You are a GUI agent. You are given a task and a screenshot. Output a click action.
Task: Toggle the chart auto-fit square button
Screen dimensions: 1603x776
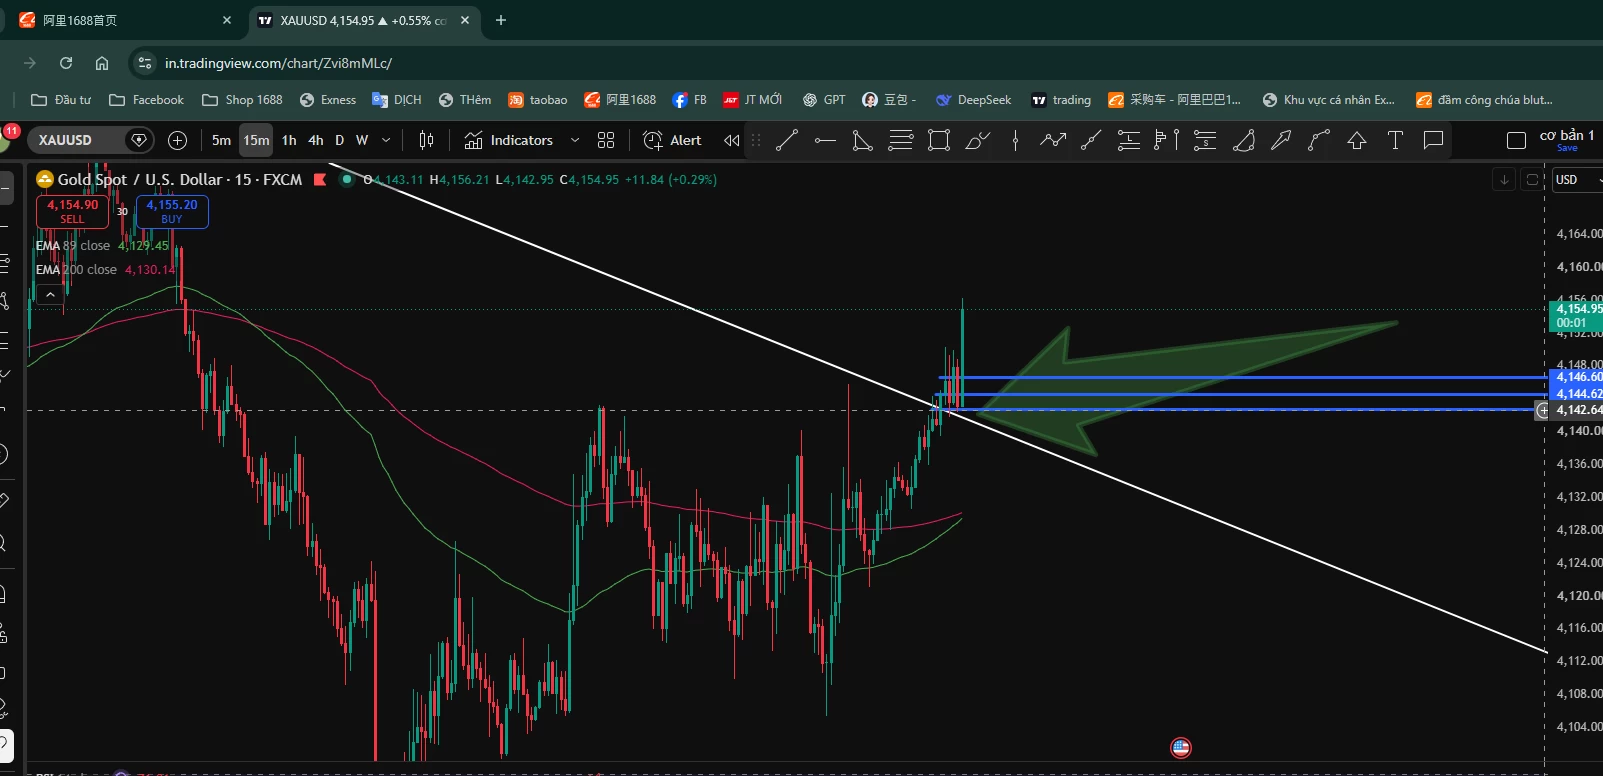click(x=1532, y=180)
